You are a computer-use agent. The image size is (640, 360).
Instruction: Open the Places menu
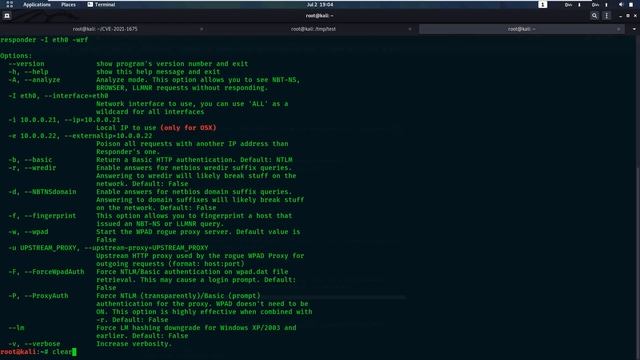coord(68,4)
